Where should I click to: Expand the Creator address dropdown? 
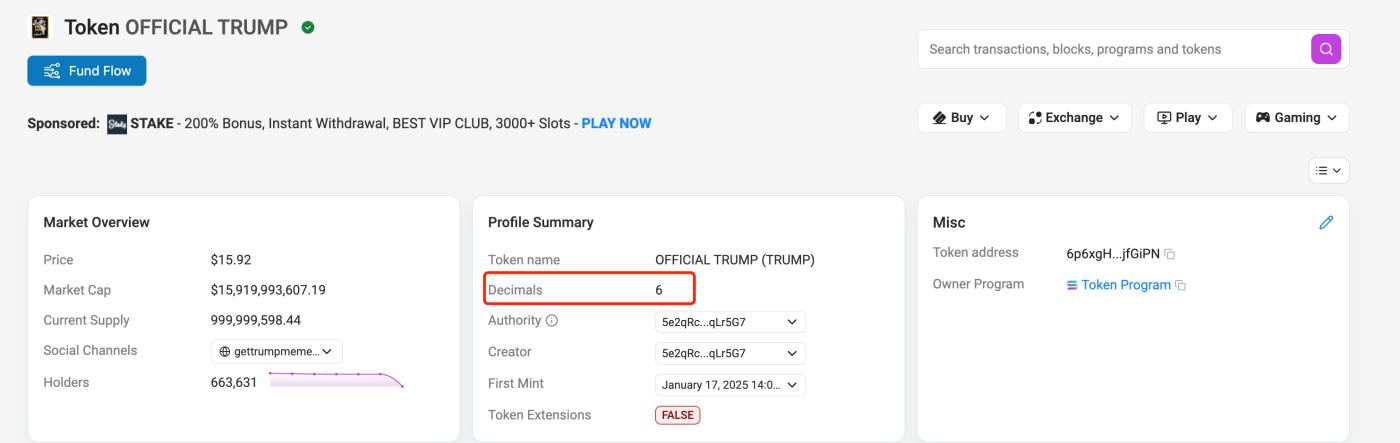pyautogui.click(x=729, y=353)
